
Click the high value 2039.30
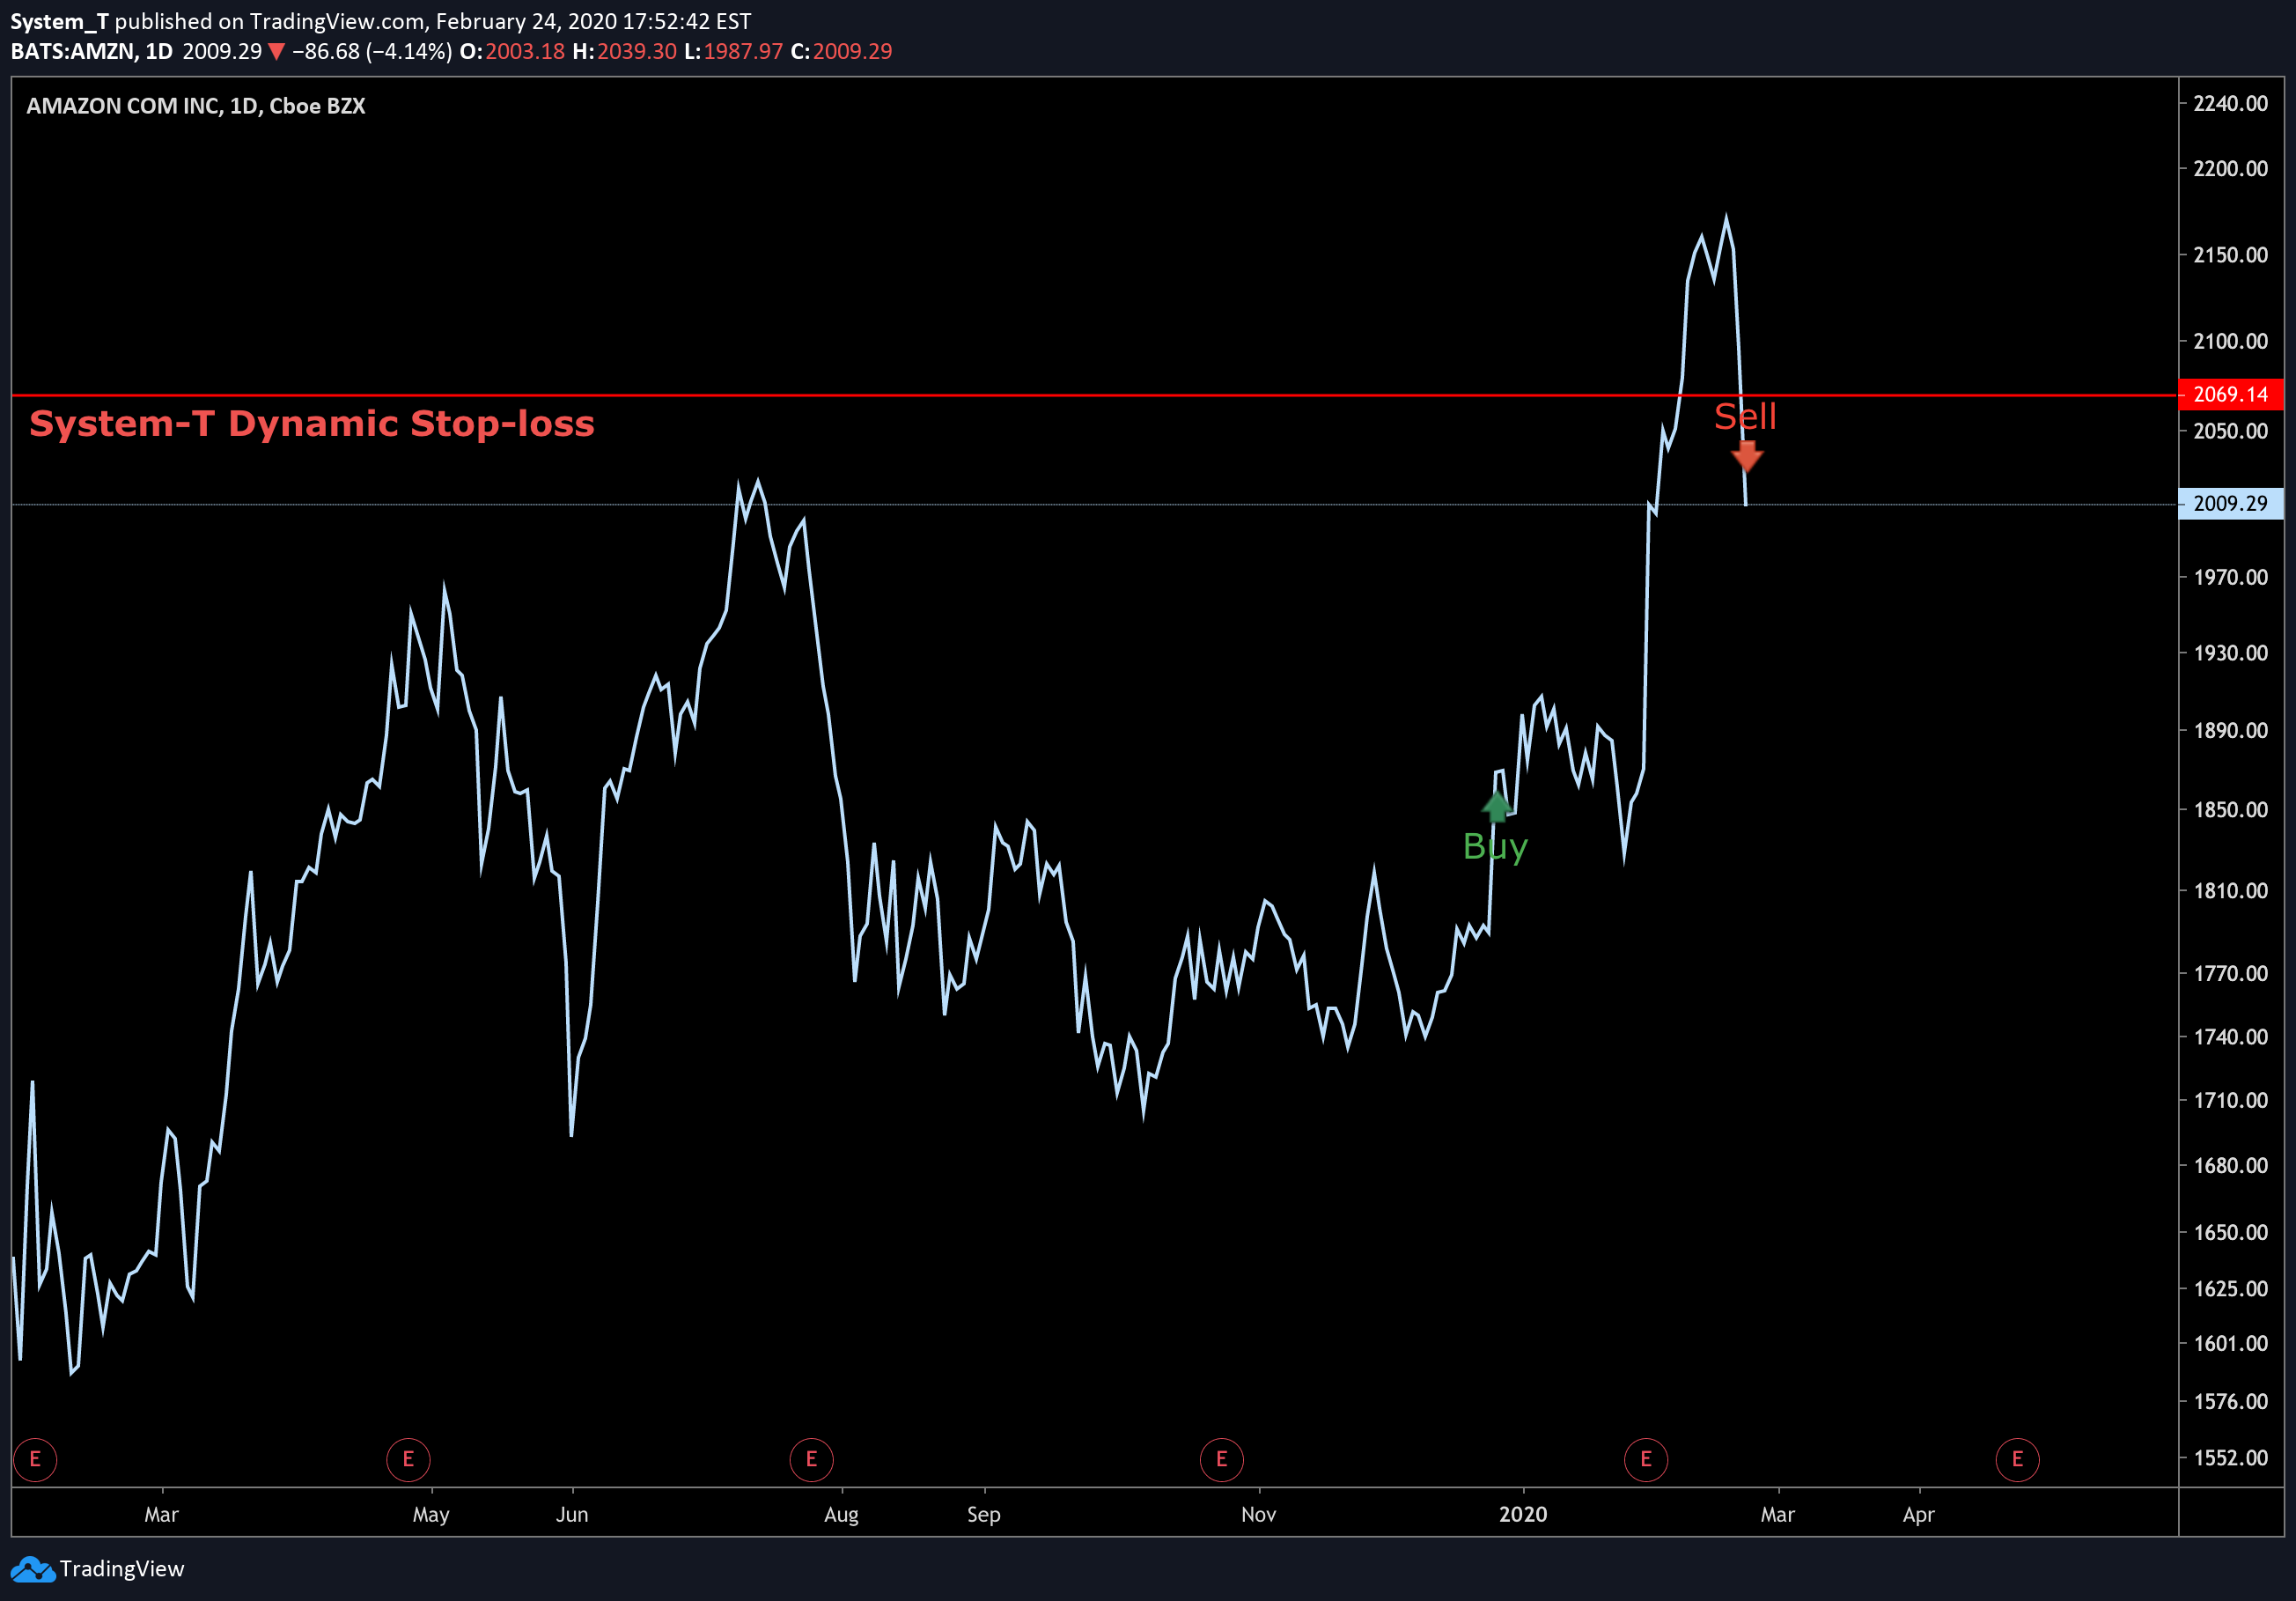click(x=637, y=51)
